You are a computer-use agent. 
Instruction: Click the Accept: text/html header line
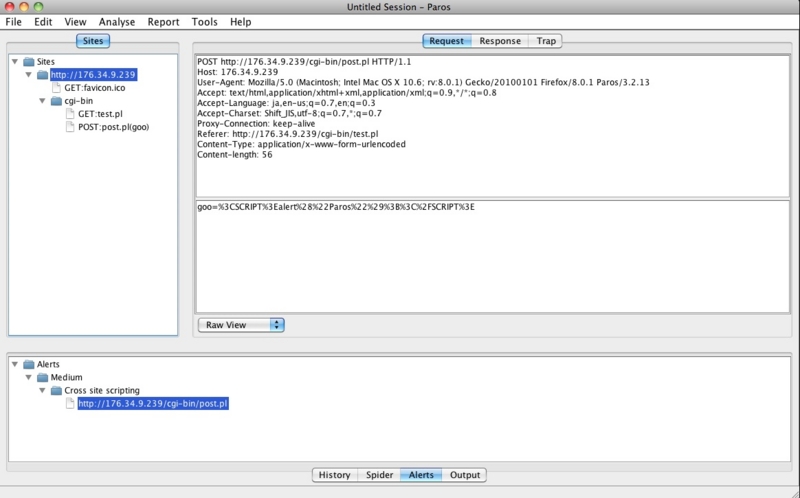[x=347, y=93]
